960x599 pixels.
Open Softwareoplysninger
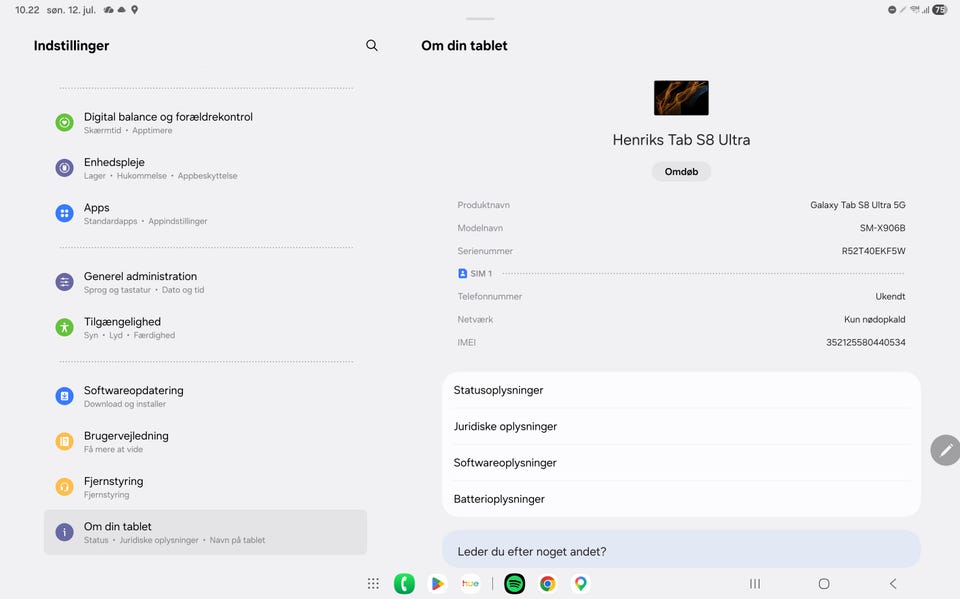681,462
